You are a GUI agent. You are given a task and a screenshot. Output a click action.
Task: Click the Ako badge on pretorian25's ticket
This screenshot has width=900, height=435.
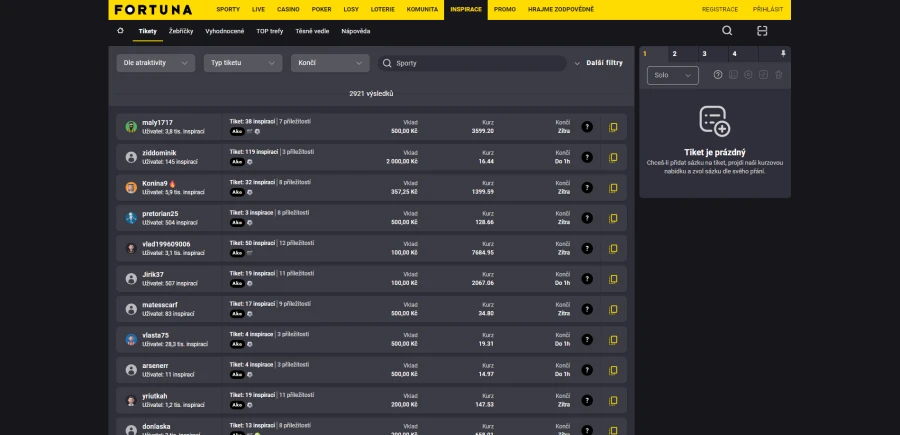237,223
